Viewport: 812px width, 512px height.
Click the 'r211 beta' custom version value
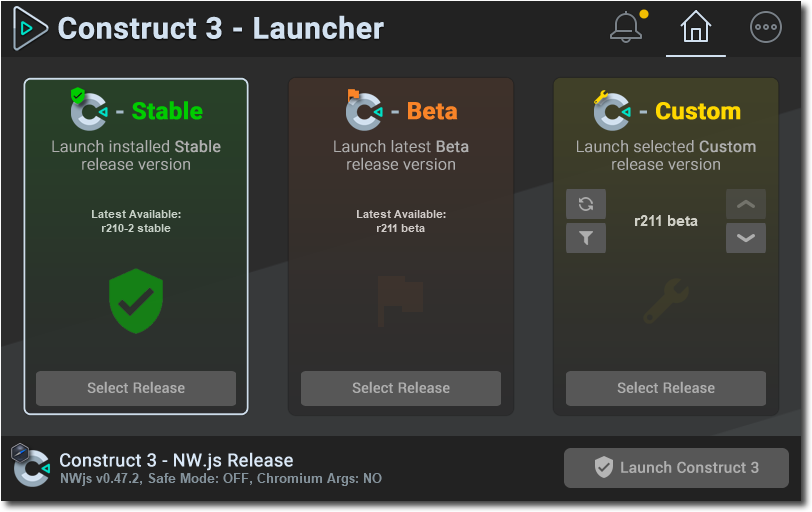(666, 221)
